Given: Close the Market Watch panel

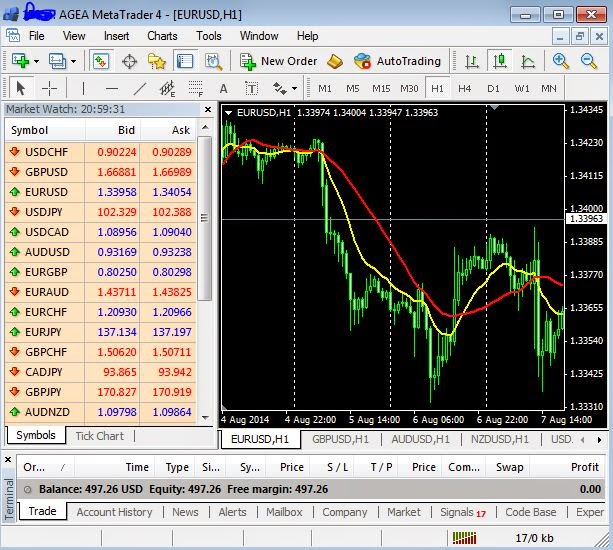Looking at the screenshot, I should [x=208, y=110].
